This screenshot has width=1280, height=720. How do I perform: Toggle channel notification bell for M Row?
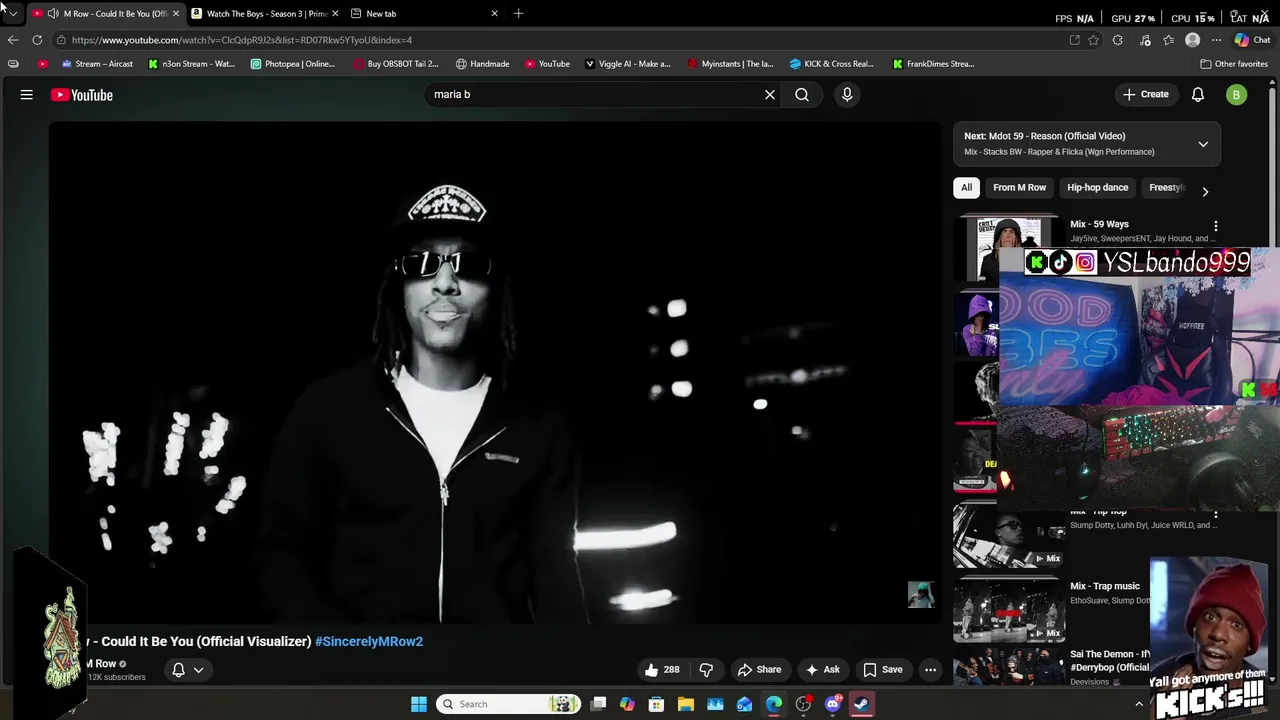[188, 670]
